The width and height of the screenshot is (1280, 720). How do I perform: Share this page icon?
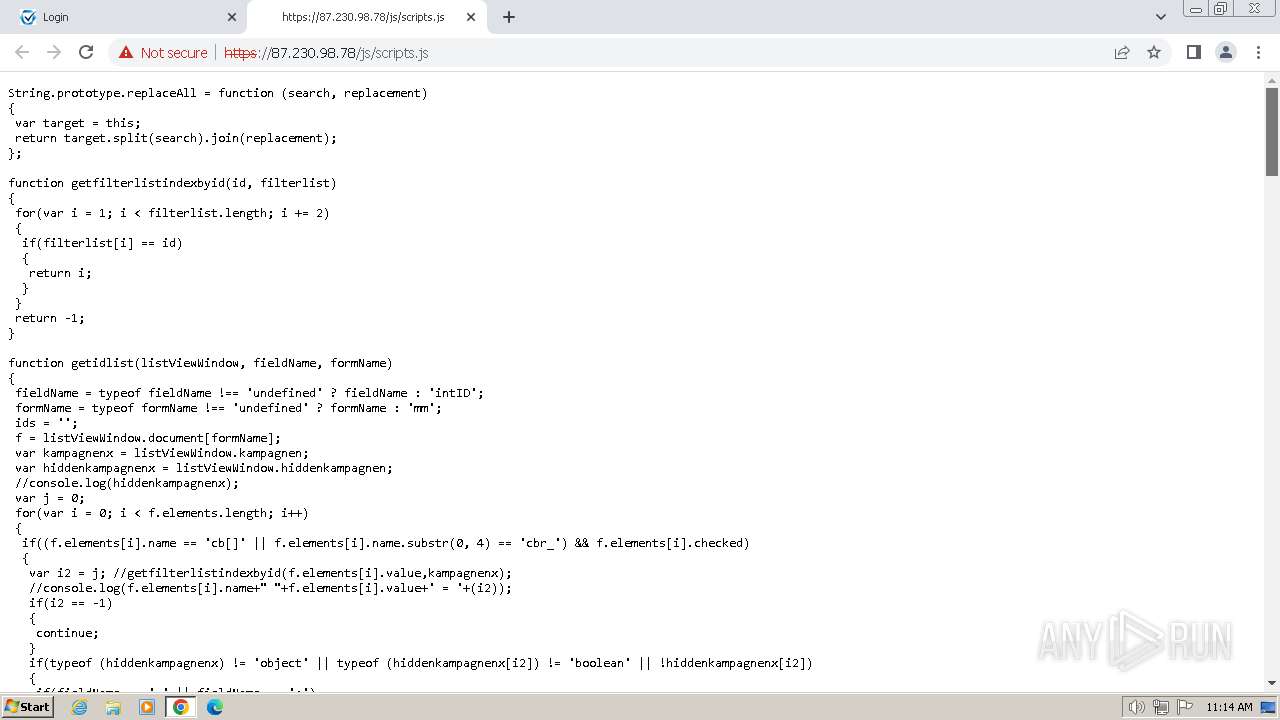pos(1122,52)
